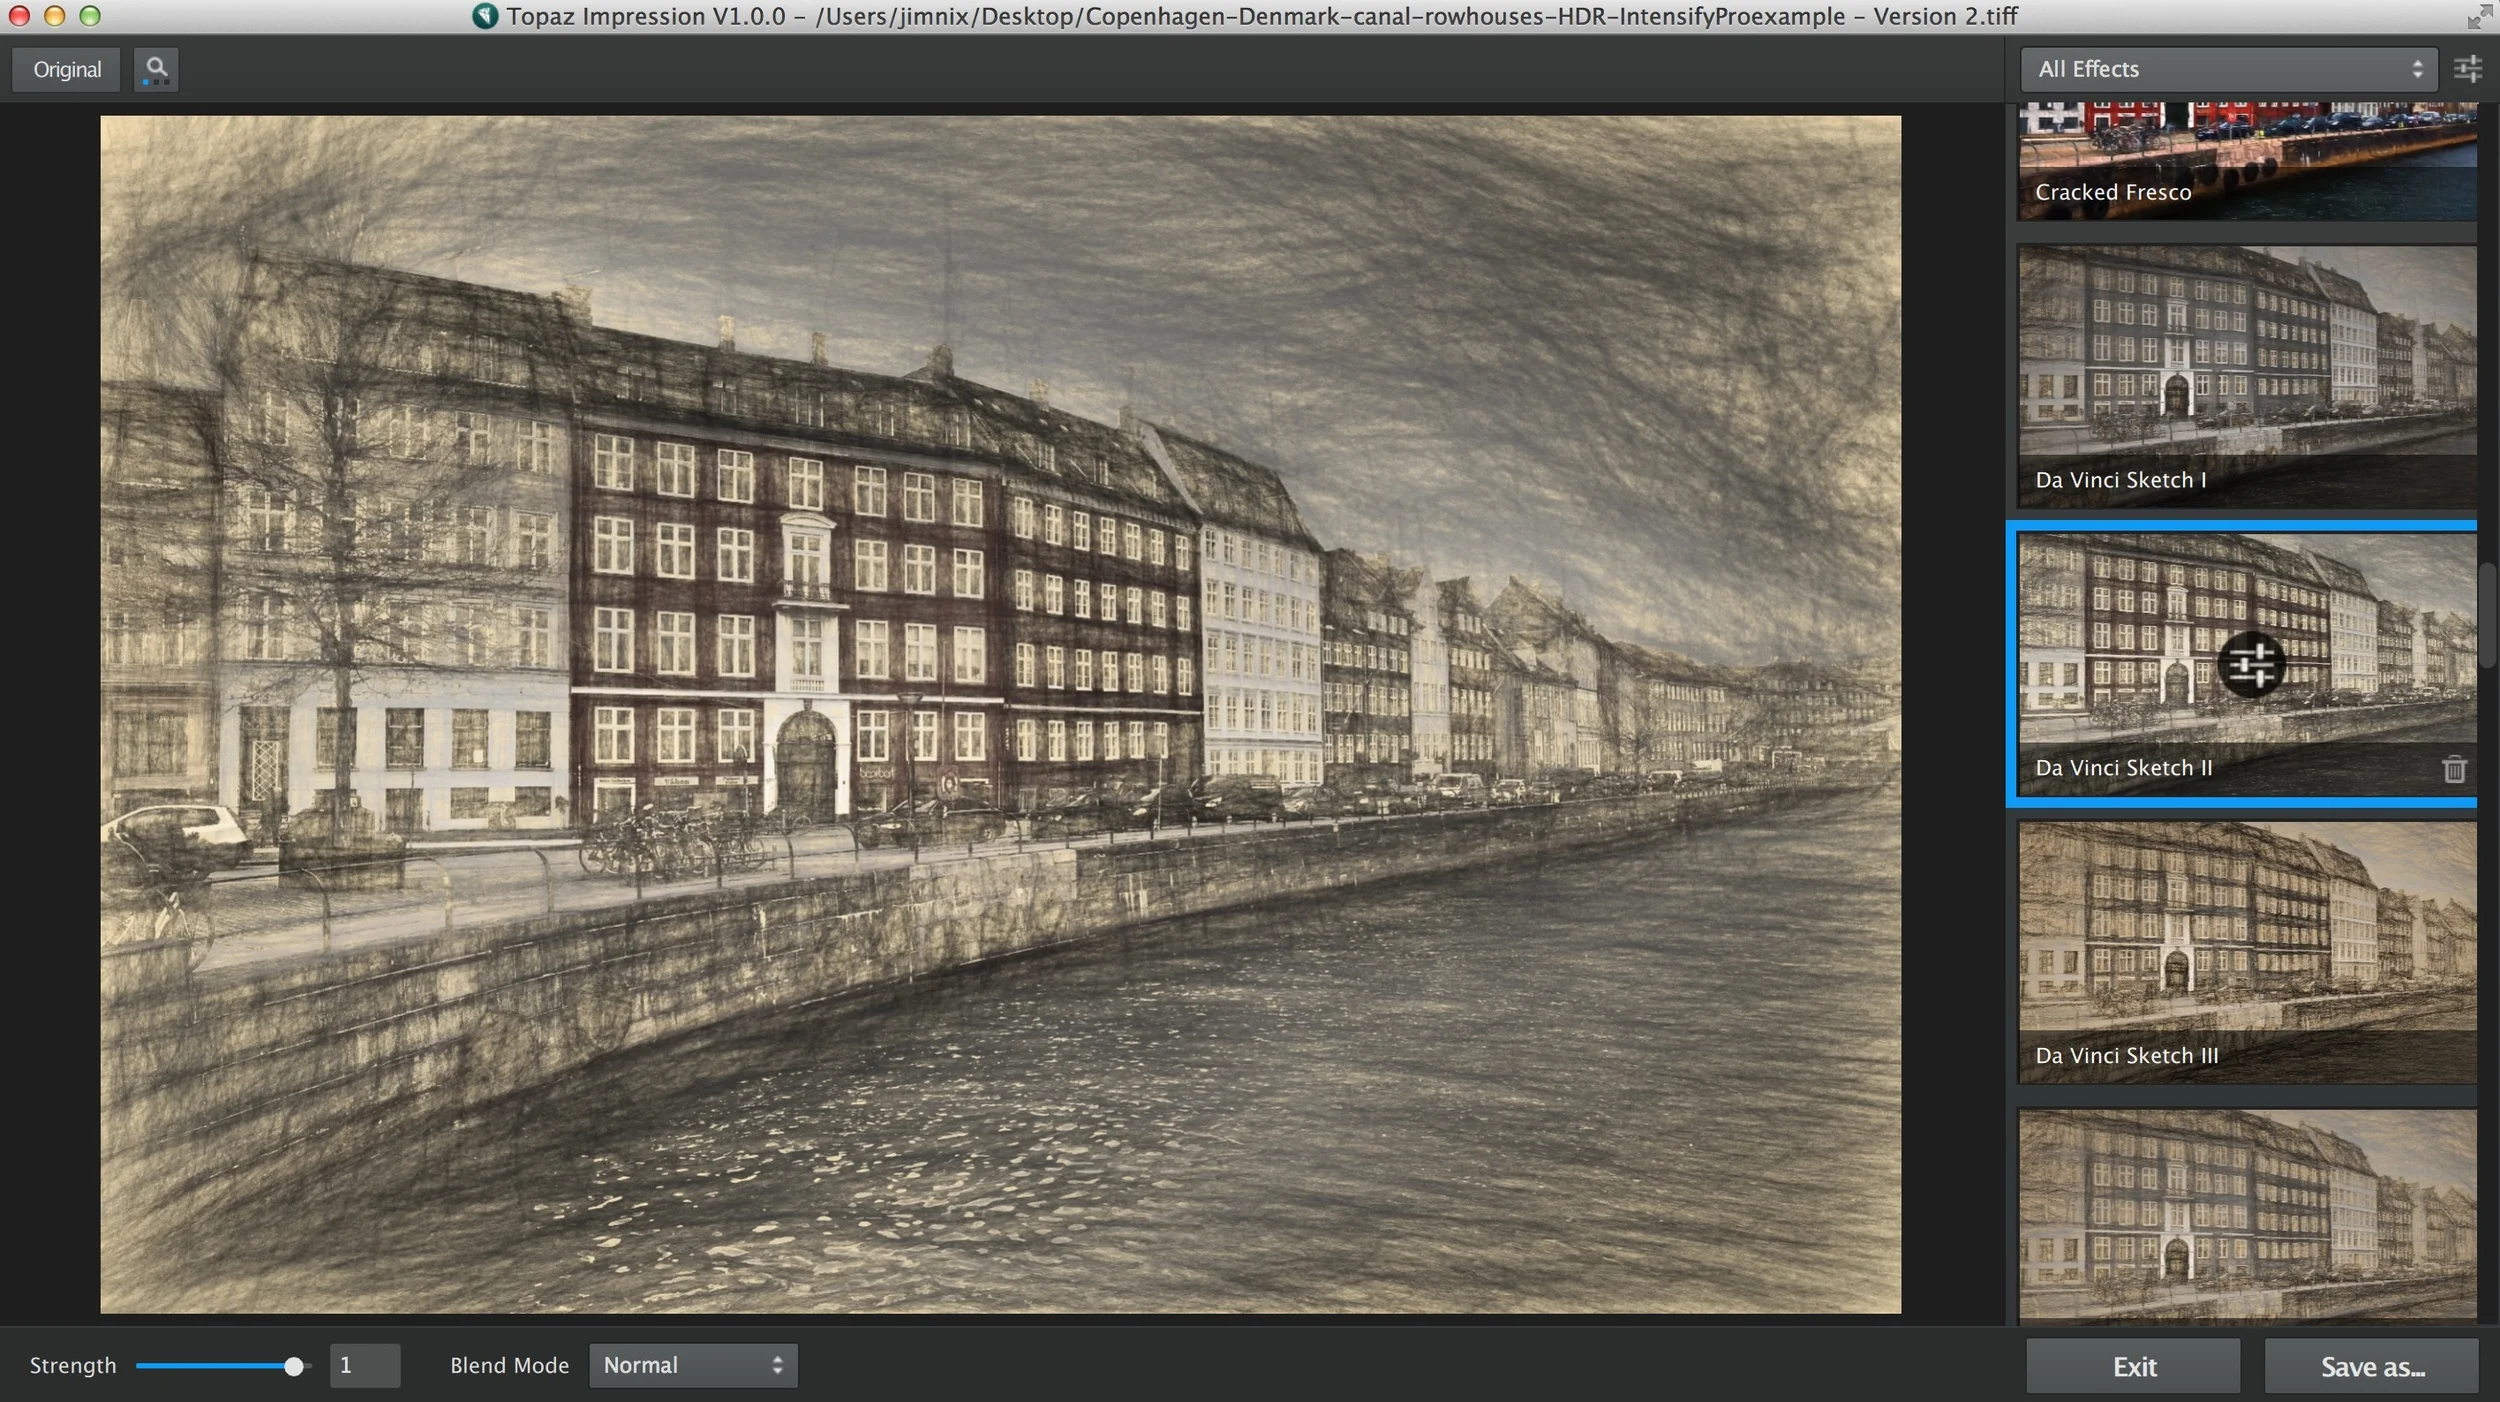Open the effect settings sliders icon at top right
The height and width of the screenshot is (1402, 2500).
[2467, 69]
